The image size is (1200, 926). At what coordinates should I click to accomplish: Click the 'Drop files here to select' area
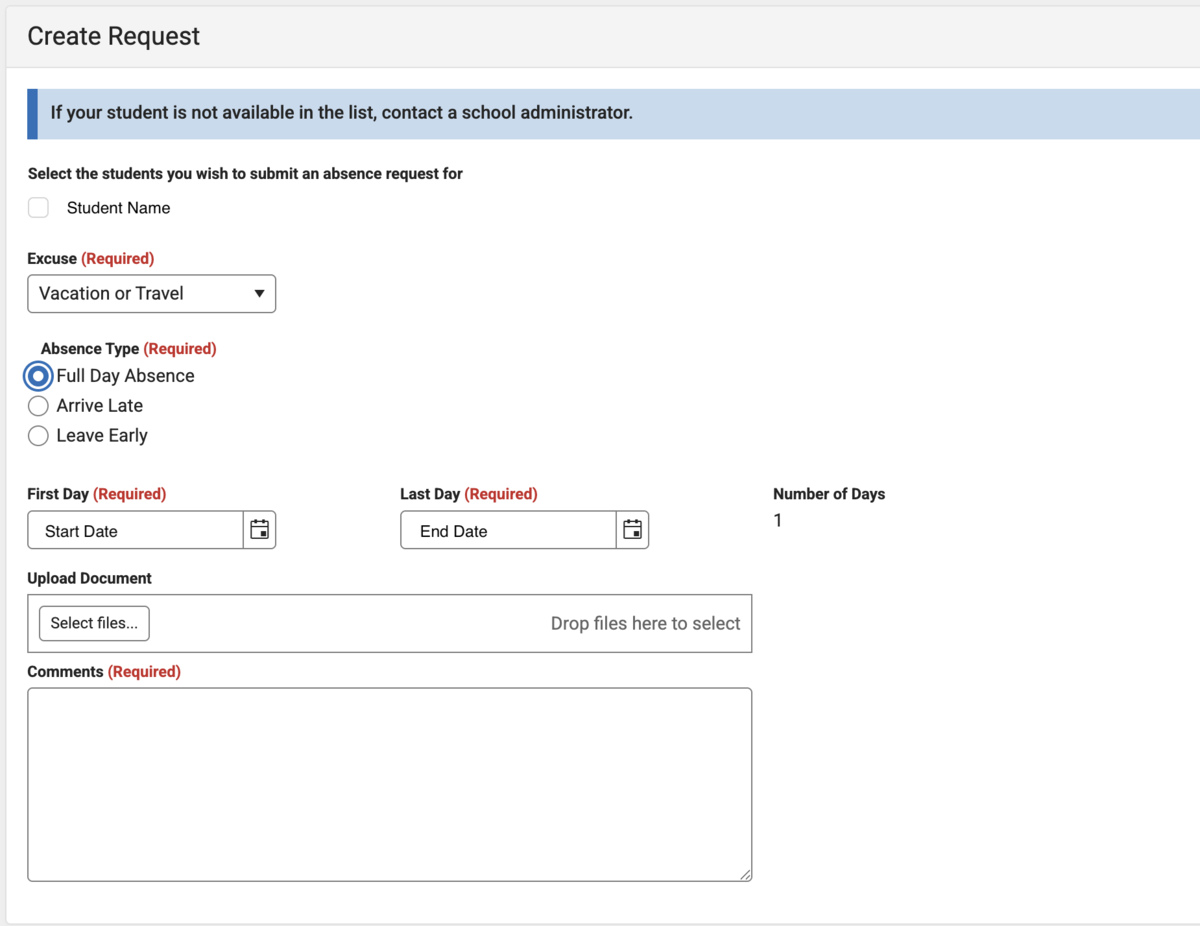[645, 624]
